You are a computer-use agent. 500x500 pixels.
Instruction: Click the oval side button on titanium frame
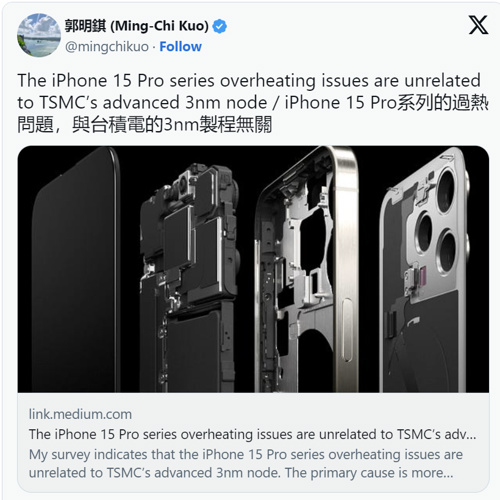[x=347, y=330]
